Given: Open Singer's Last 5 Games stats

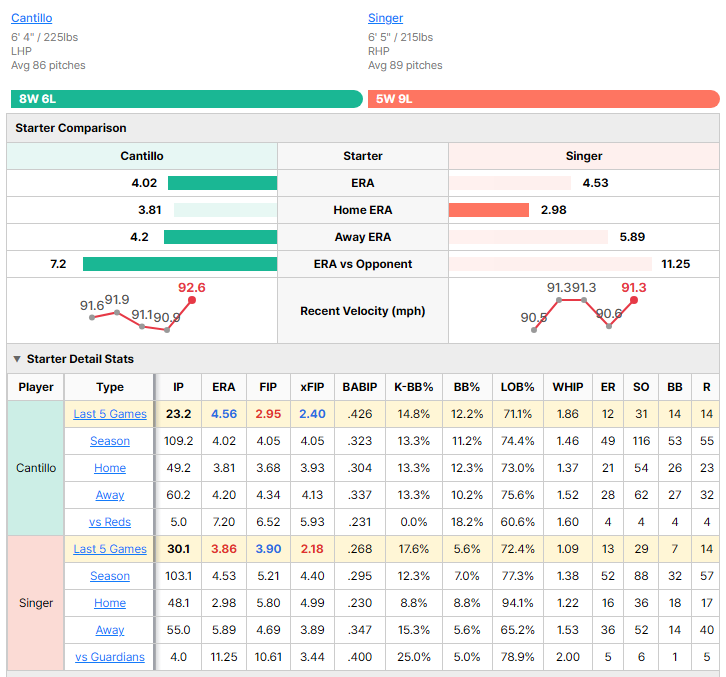Looking at the screenshot, I should tap(110, 549).
